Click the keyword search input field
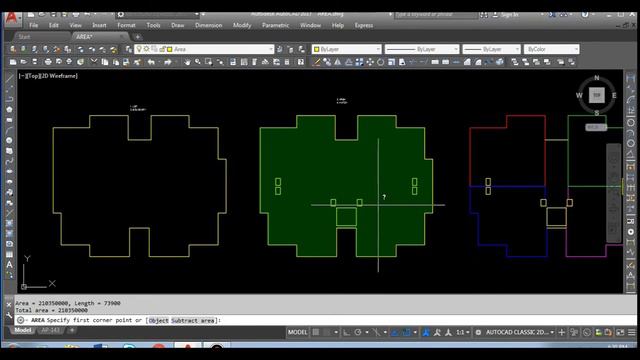Screen dimensions: 640x360 [x=436, y=15]
